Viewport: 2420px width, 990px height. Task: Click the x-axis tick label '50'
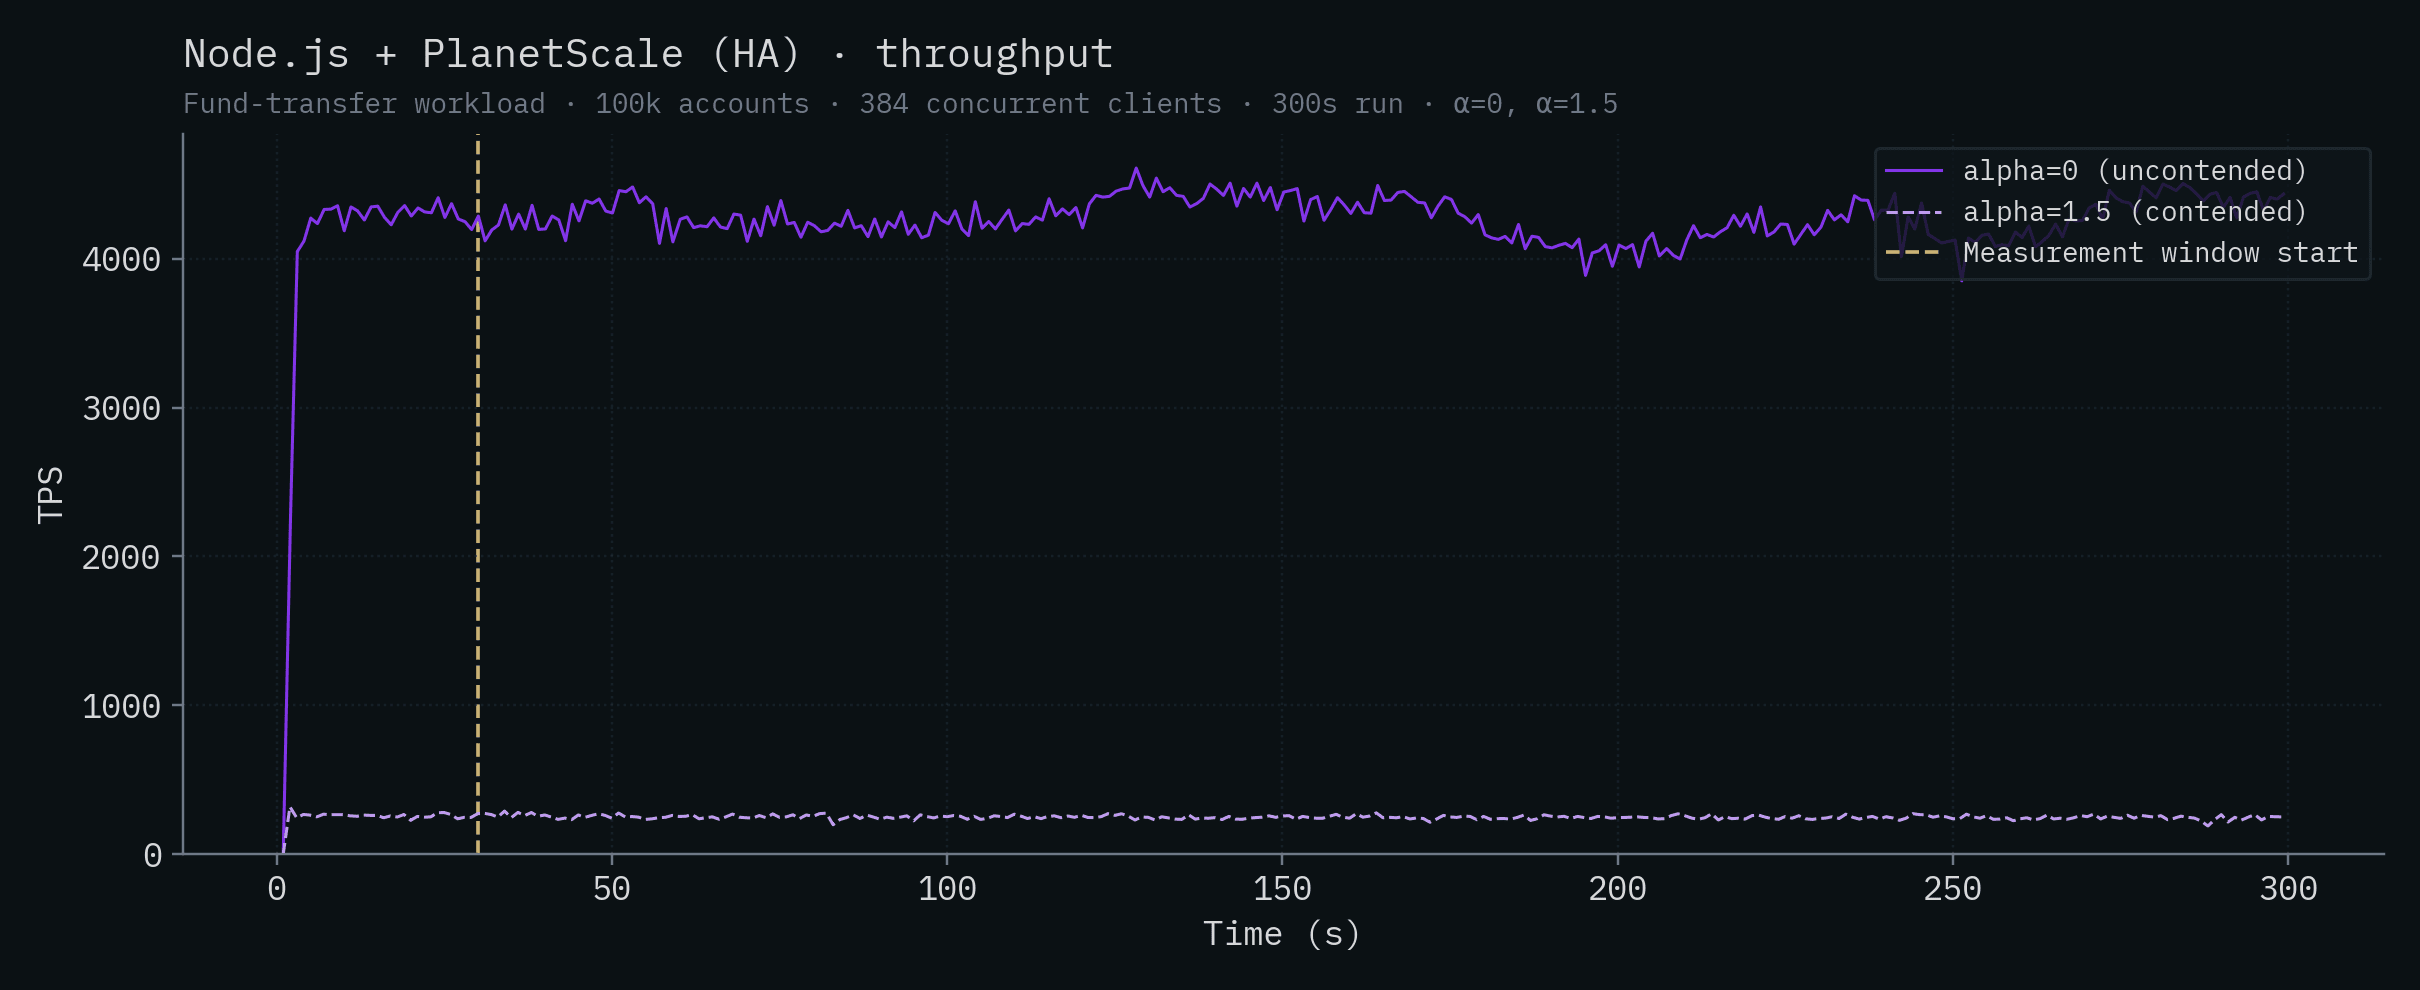[612, 889]
